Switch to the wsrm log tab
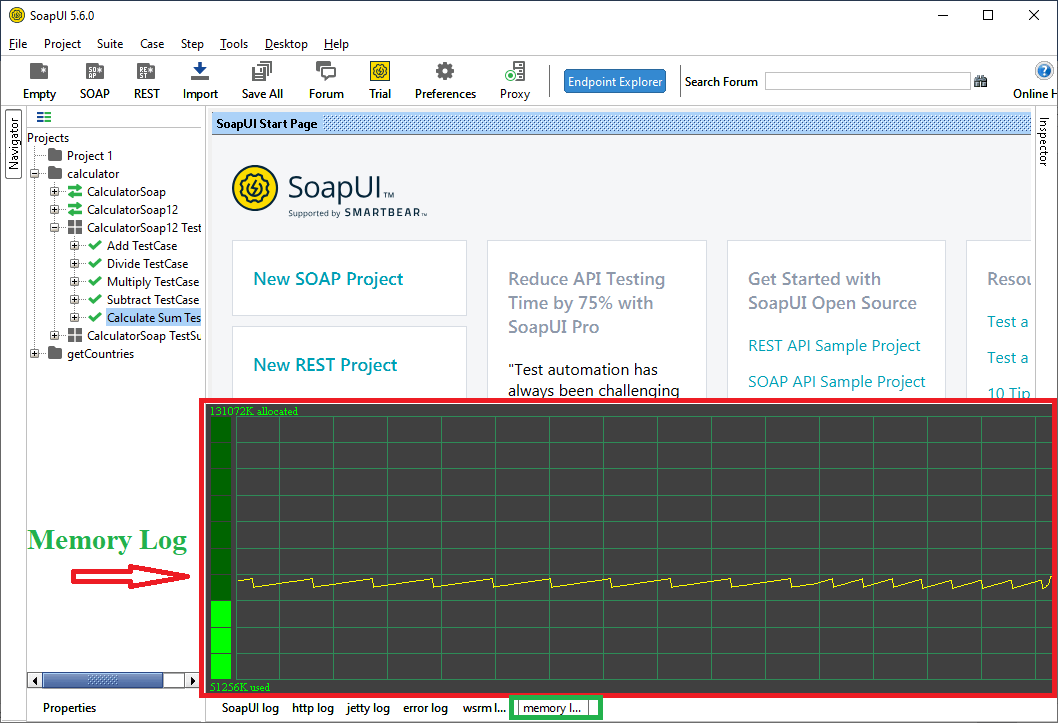Image resolution: width=1058 pixels, height=723 pixels. (x=484, y=708)
